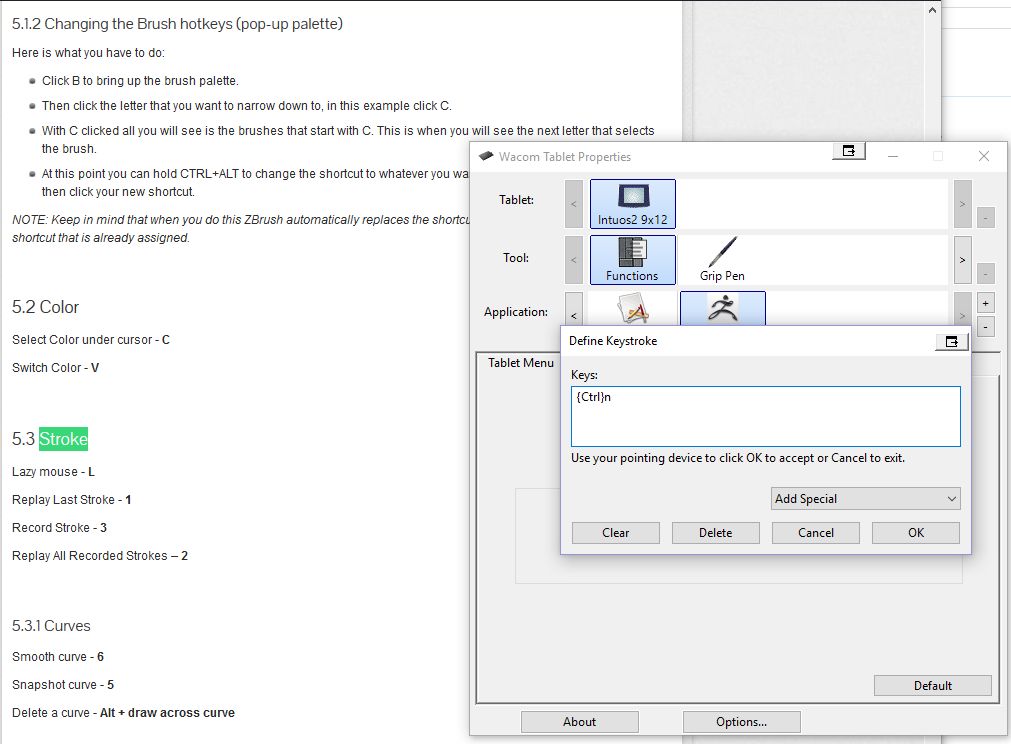Select the All Other application icon

click(633, 308)
